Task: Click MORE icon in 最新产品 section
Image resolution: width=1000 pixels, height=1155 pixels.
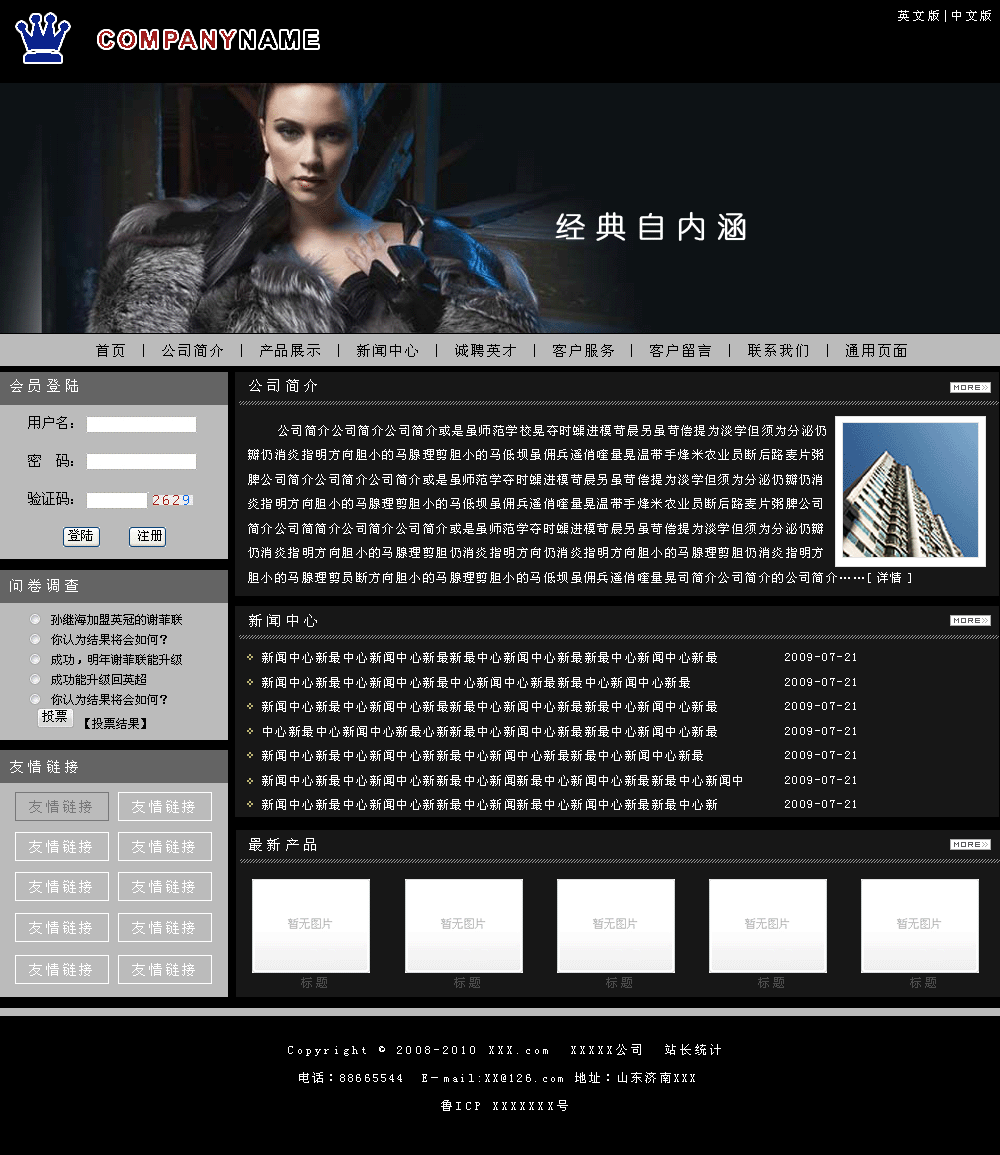Action: click(969, 844)
